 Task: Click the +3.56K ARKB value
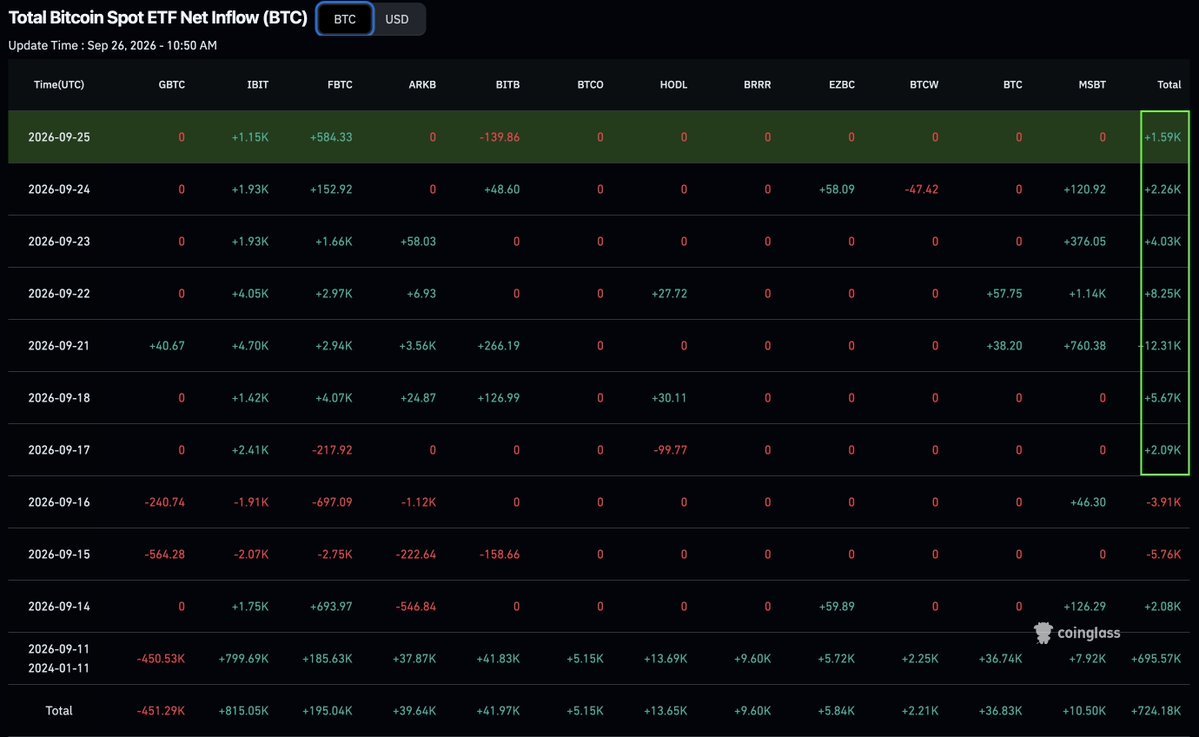(418, 346)
